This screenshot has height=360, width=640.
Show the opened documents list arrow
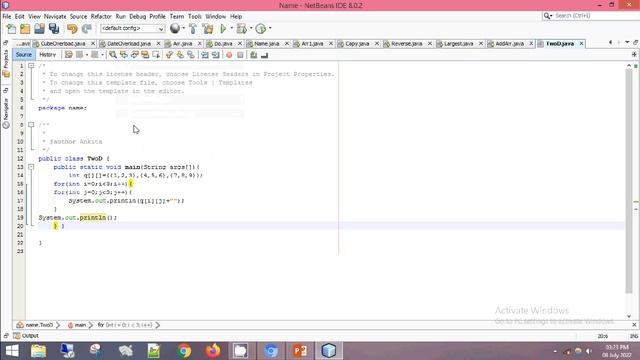[627, 42]
